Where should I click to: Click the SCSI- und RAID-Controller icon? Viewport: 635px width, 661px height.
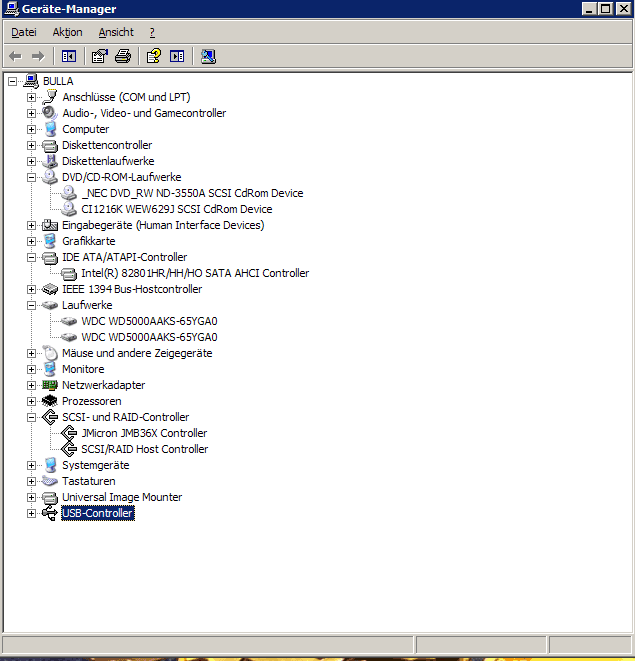pos(50,417)
